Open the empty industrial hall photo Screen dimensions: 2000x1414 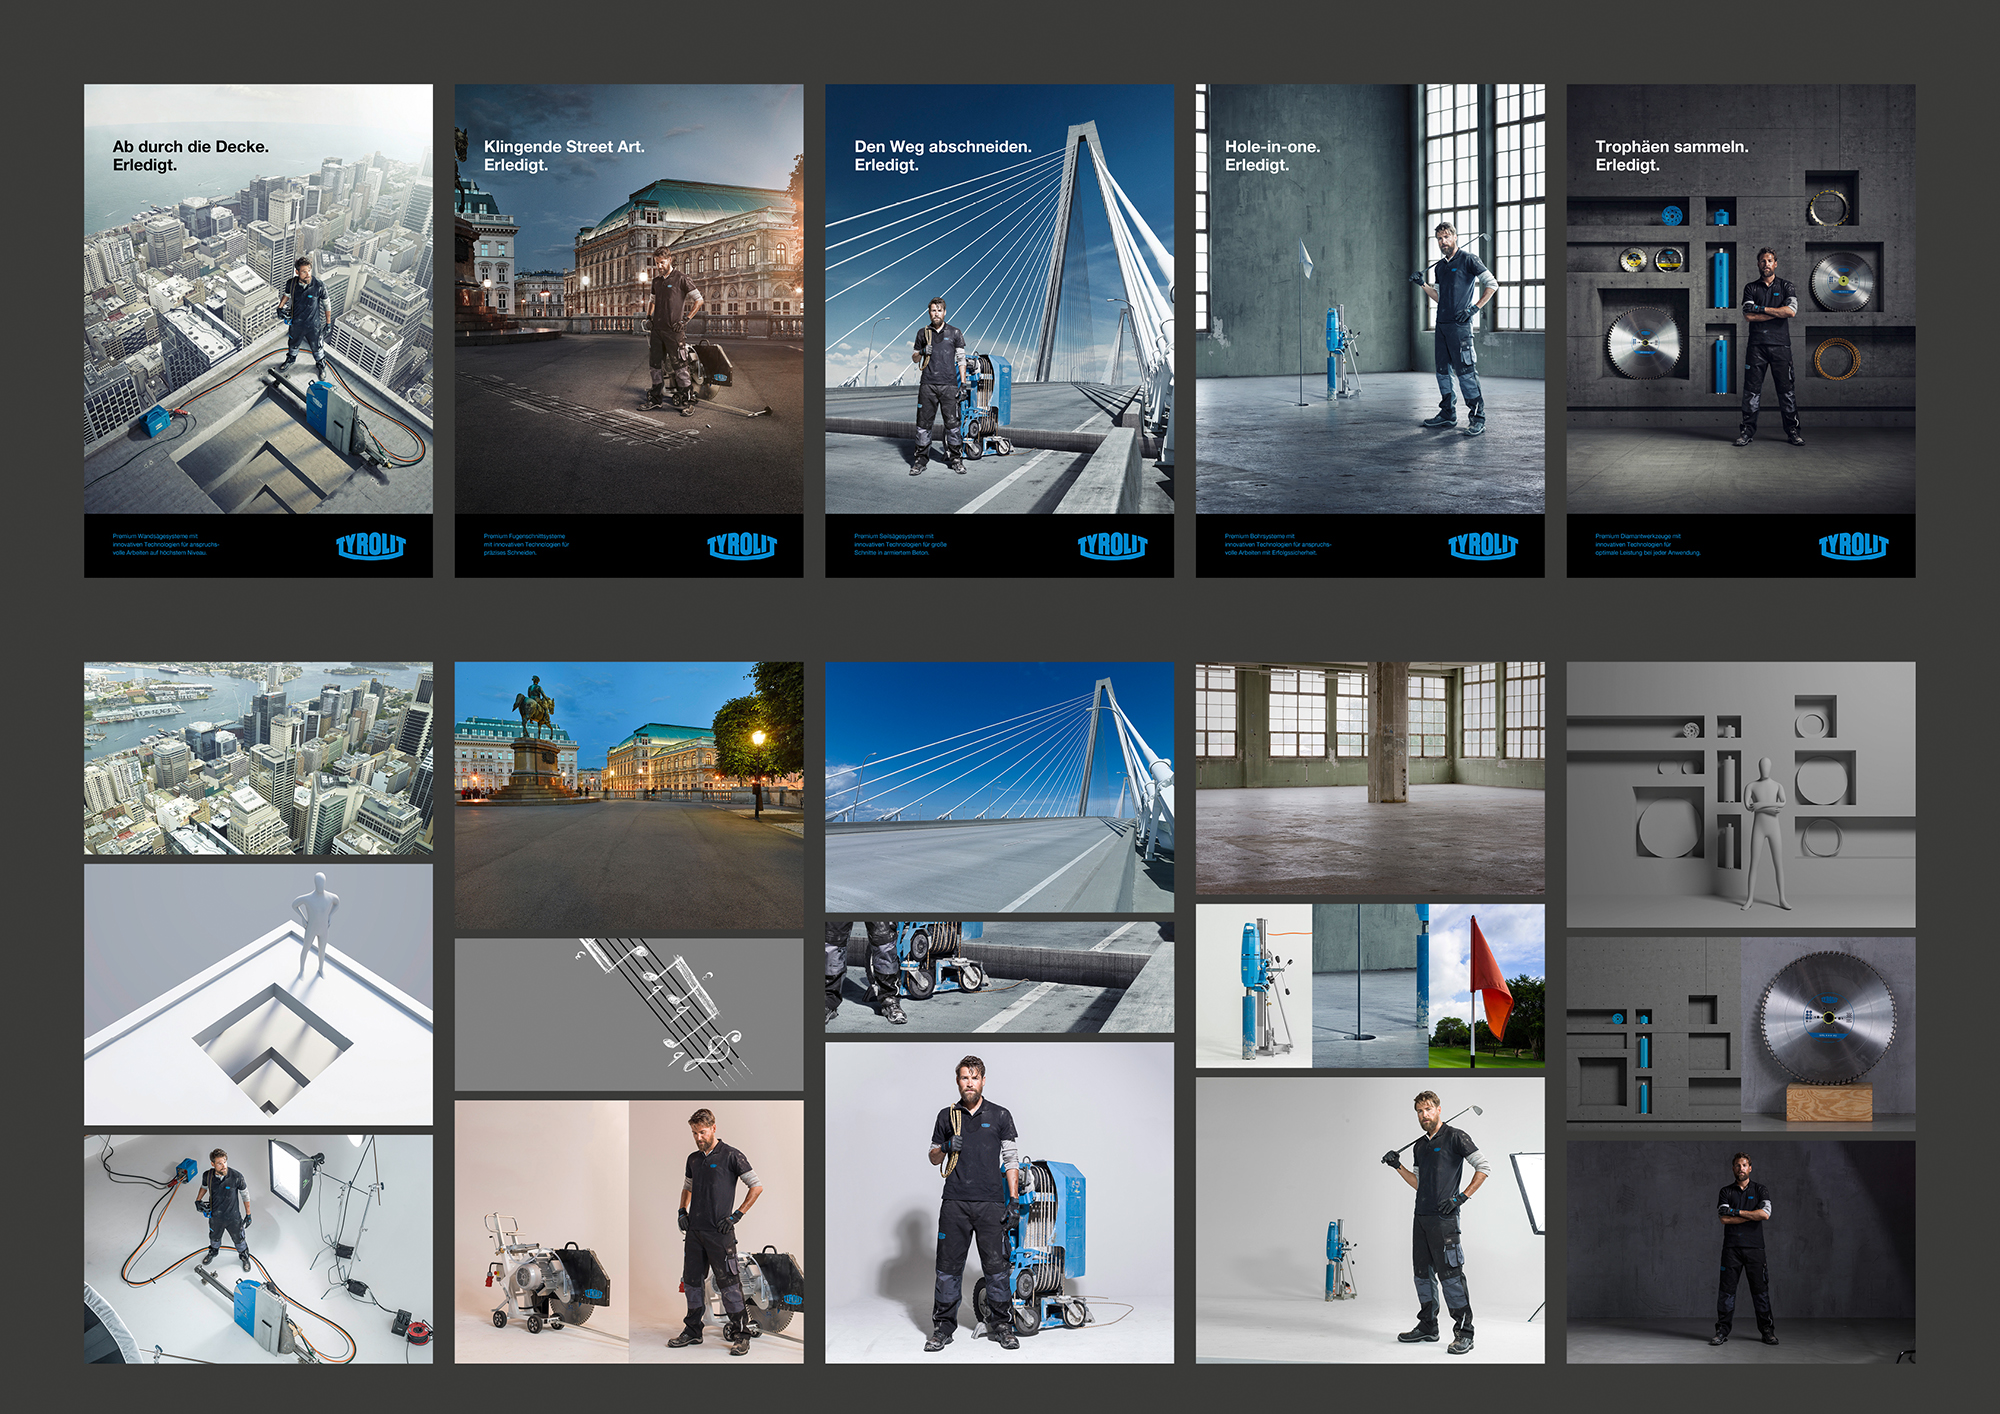coord(1369,778)
